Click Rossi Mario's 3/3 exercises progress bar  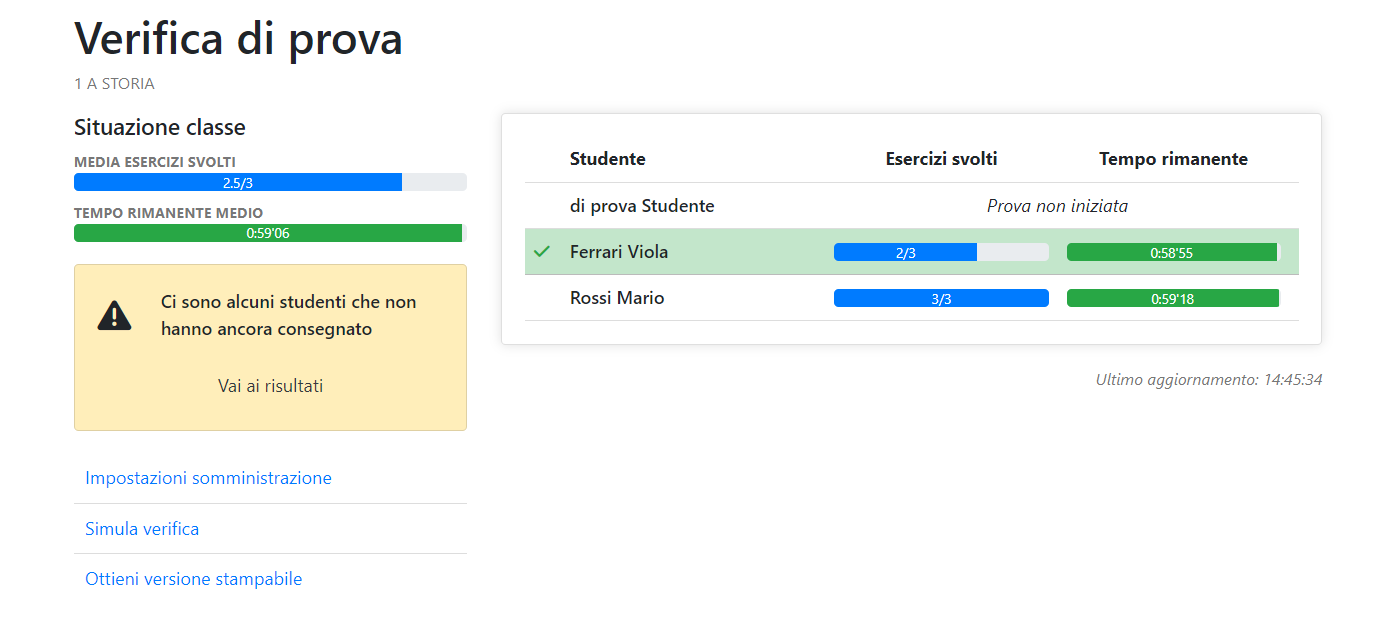941,298
